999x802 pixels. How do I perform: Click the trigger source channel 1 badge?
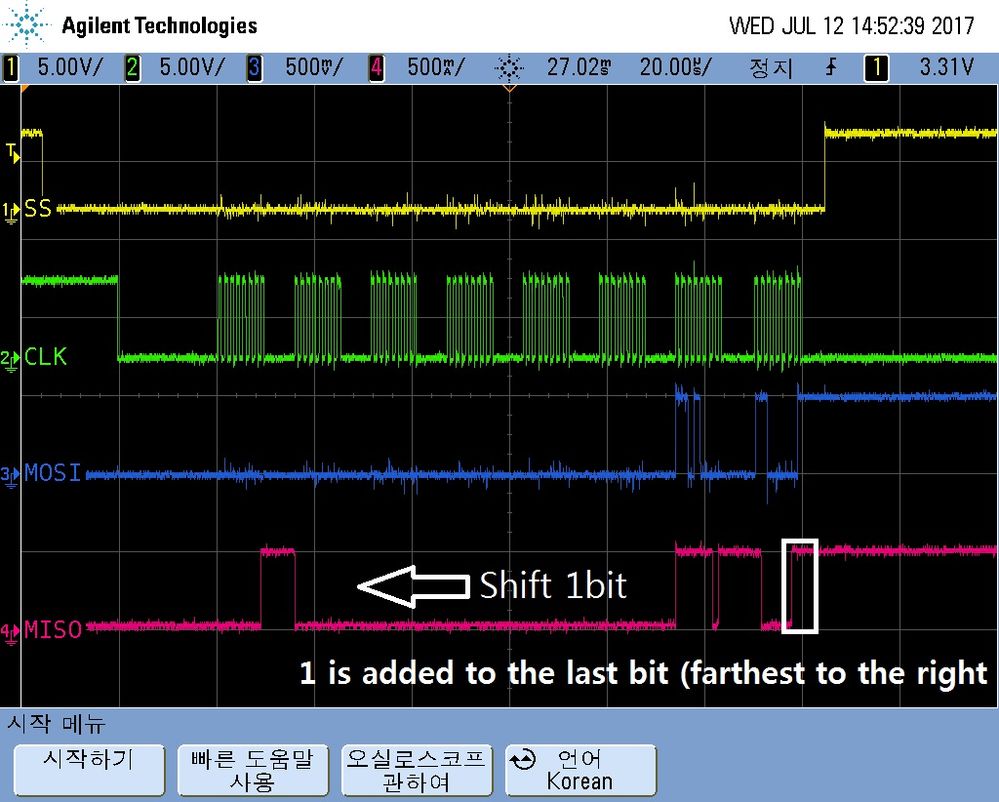tap(876, 68)
